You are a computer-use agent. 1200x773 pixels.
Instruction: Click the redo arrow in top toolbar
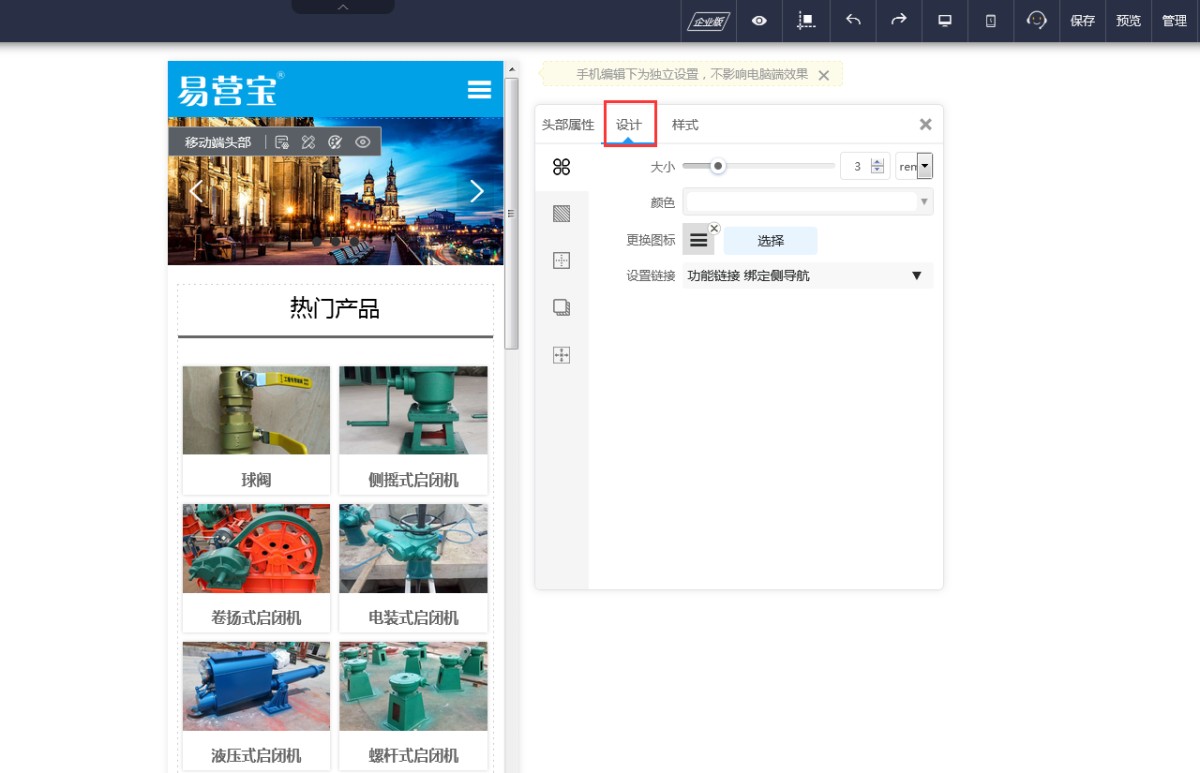click(x=898, y=21)
